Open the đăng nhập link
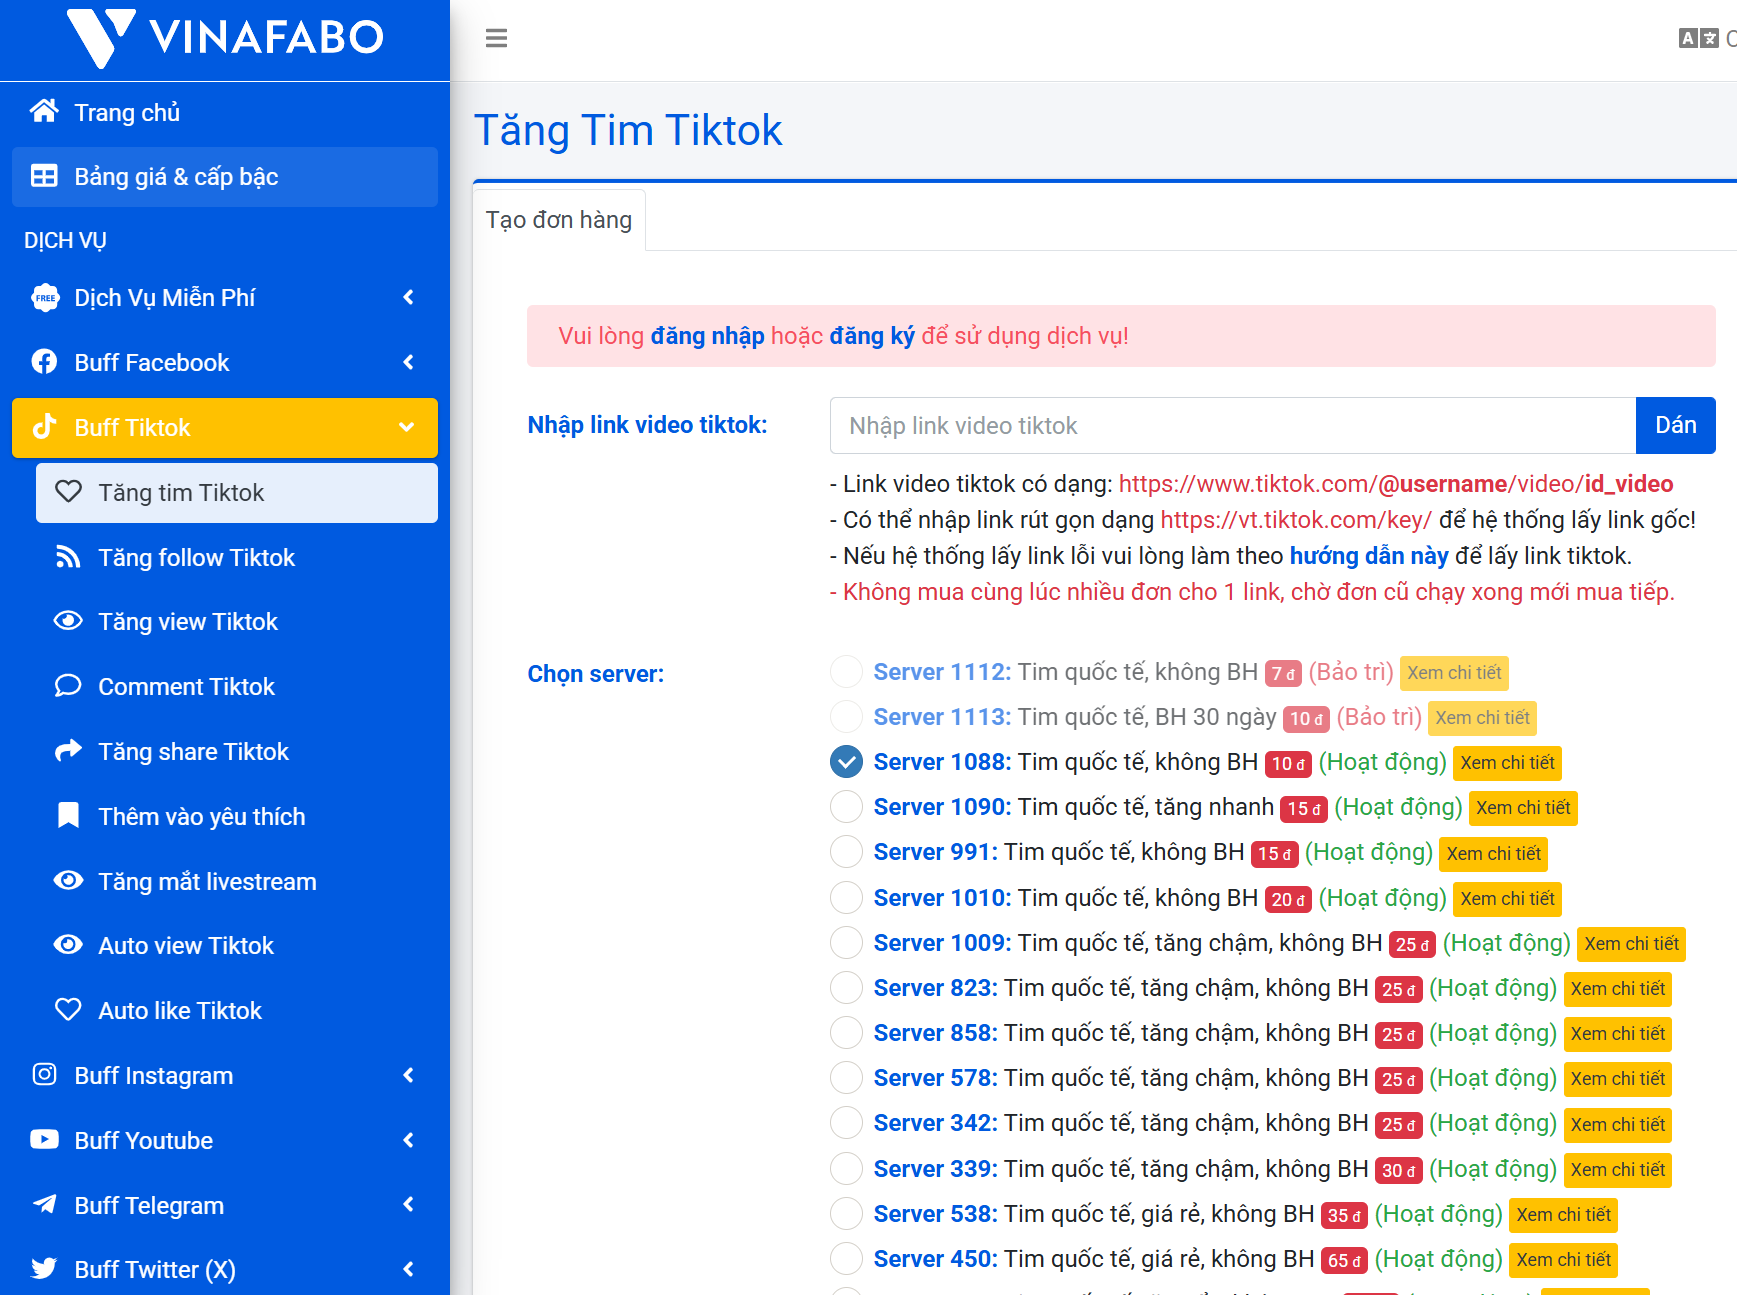The height and width of the screenshot is (1295, 1737). coord(708,336)
